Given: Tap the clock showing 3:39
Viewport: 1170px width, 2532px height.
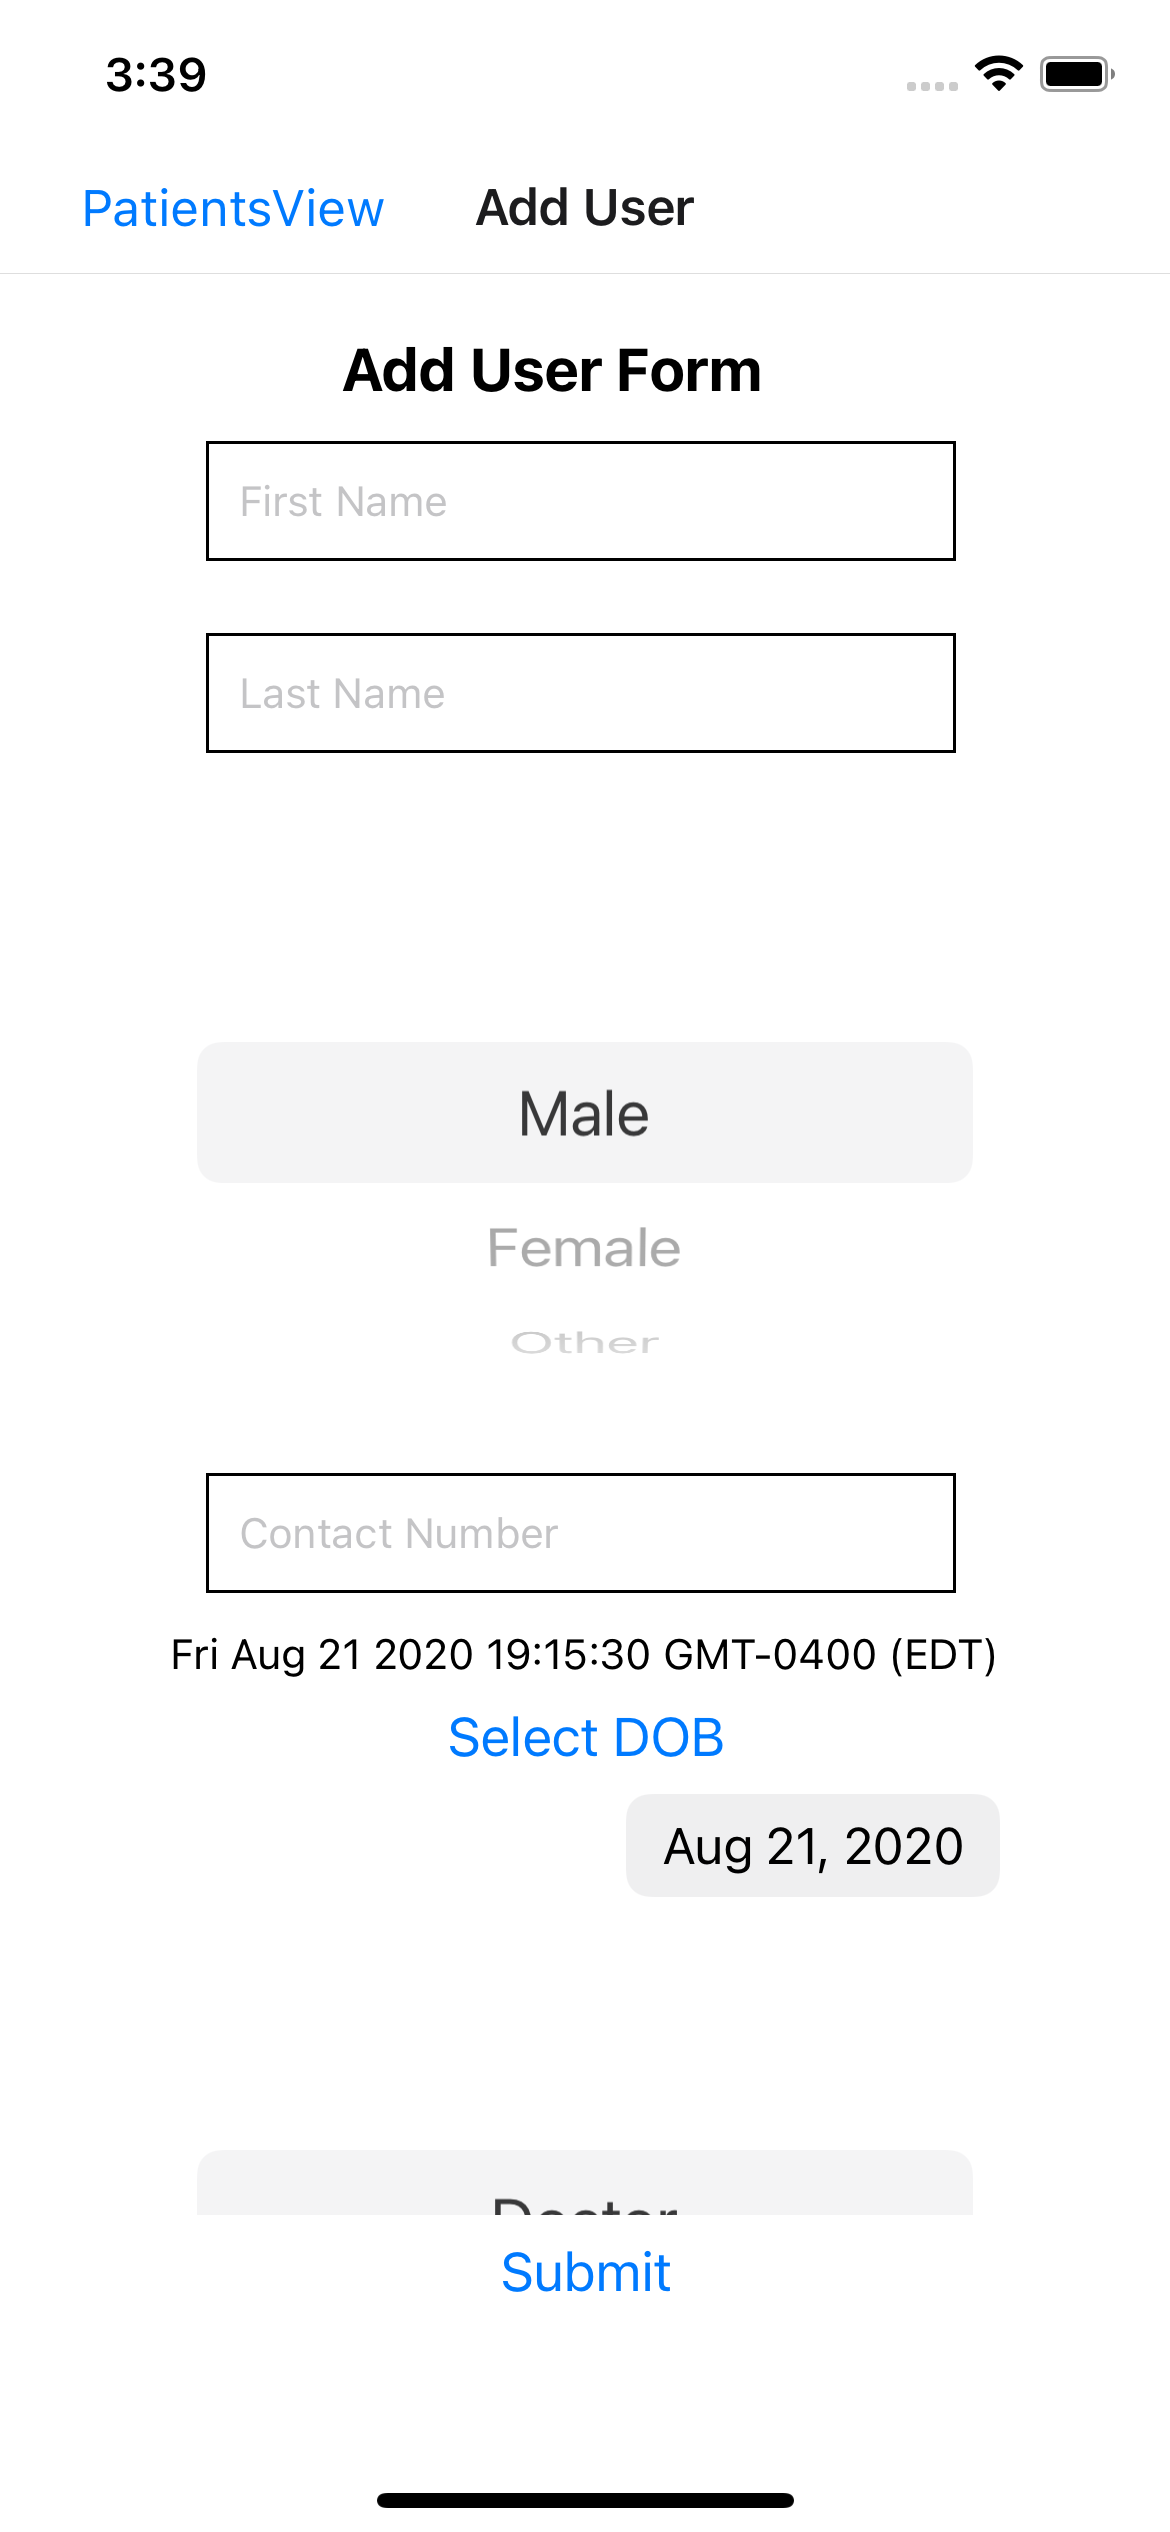Looking at the screenshot, I should point(157,74).
